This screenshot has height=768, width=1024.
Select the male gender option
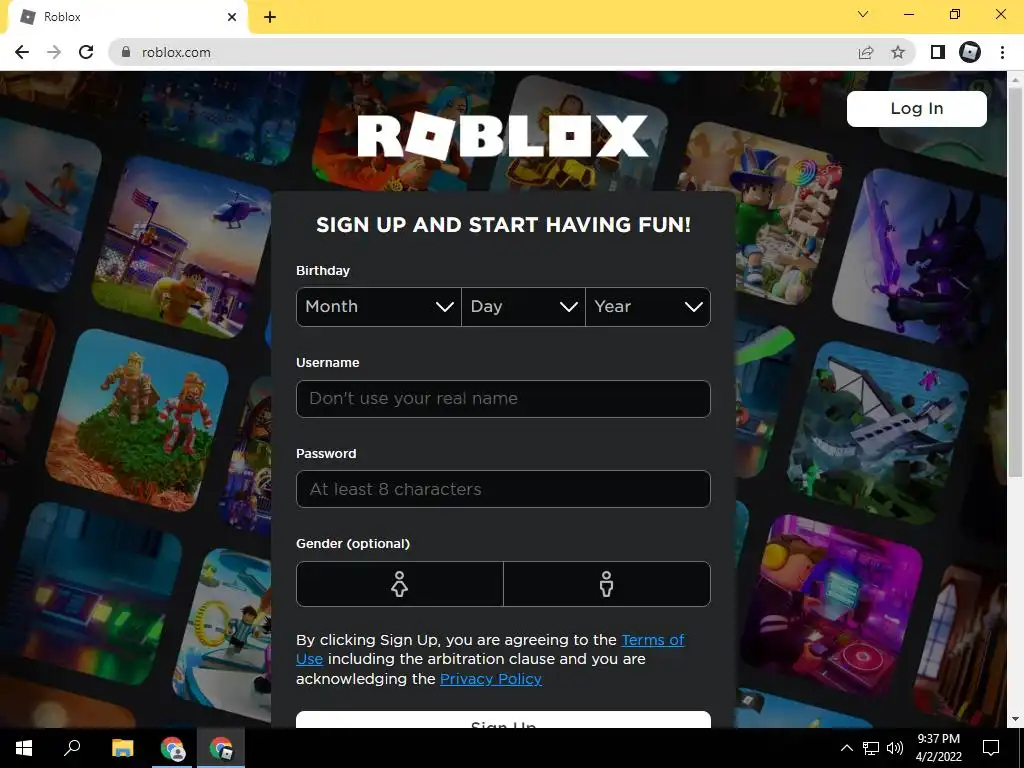pos(607,584)
